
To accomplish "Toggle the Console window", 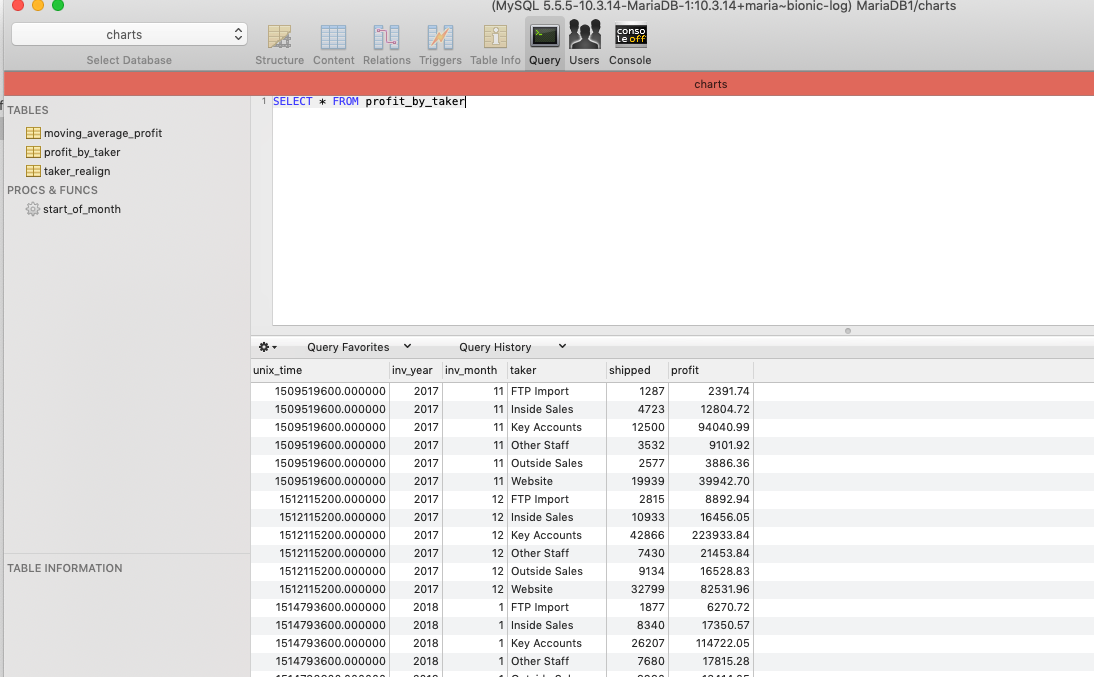I will click(x=630, y=40).
